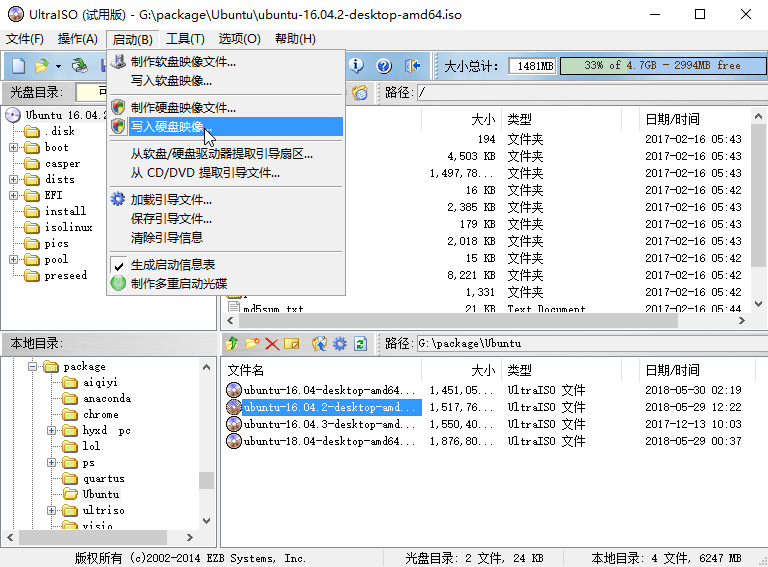This screenshot has width=768, height=567.
Task: Click the Ubuntu 16.04 disc root tree node
Action: tap(64, 115)
